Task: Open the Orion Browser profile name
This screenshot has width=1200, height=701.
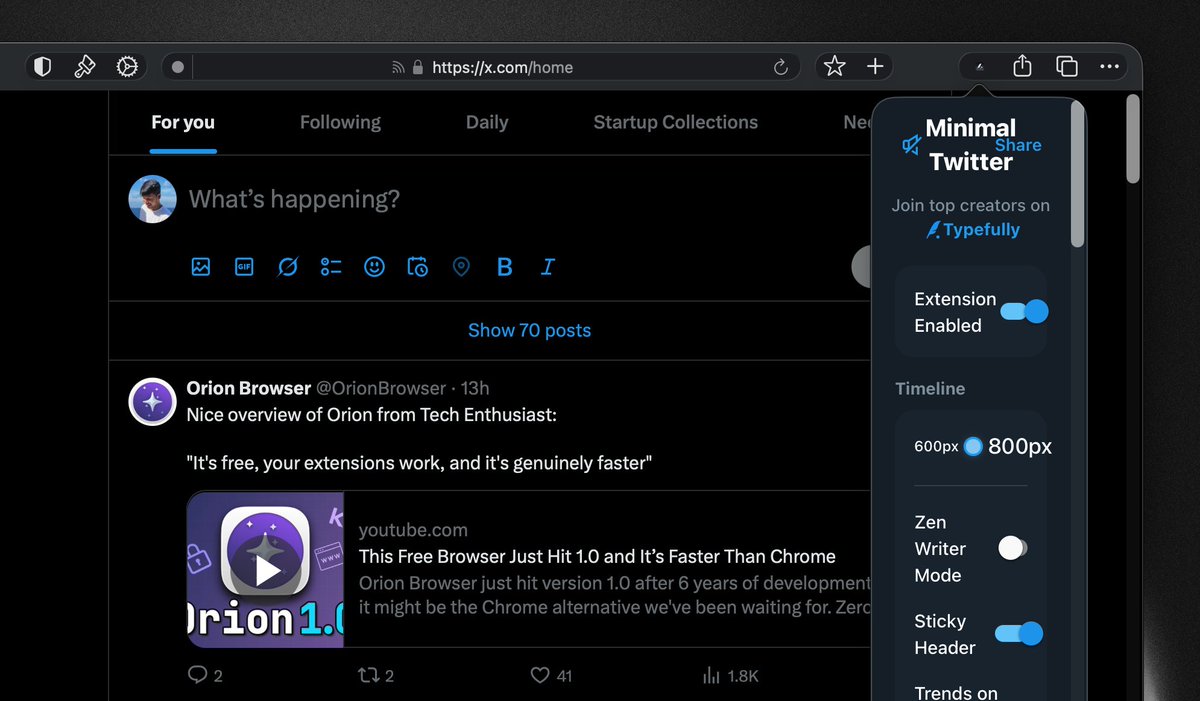Action: coord(249,388)
